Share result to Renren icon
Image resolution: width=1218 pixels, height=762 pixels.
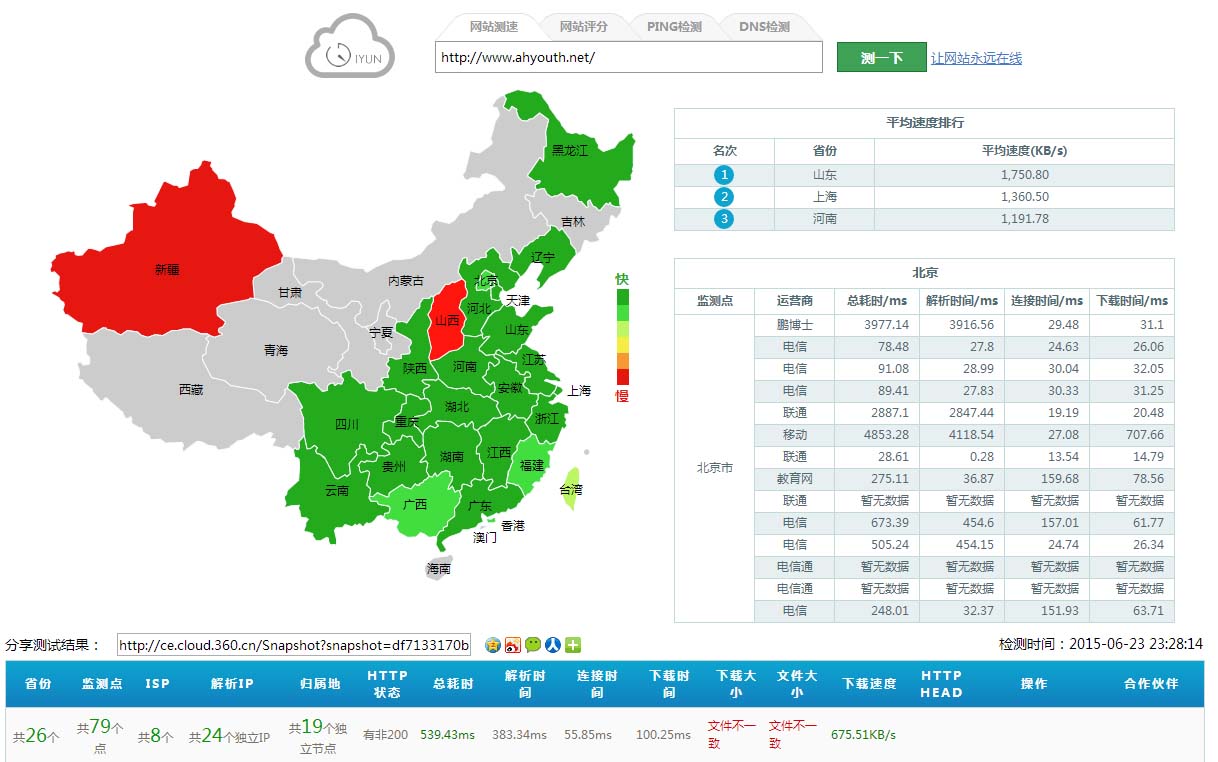click(553, 645)
